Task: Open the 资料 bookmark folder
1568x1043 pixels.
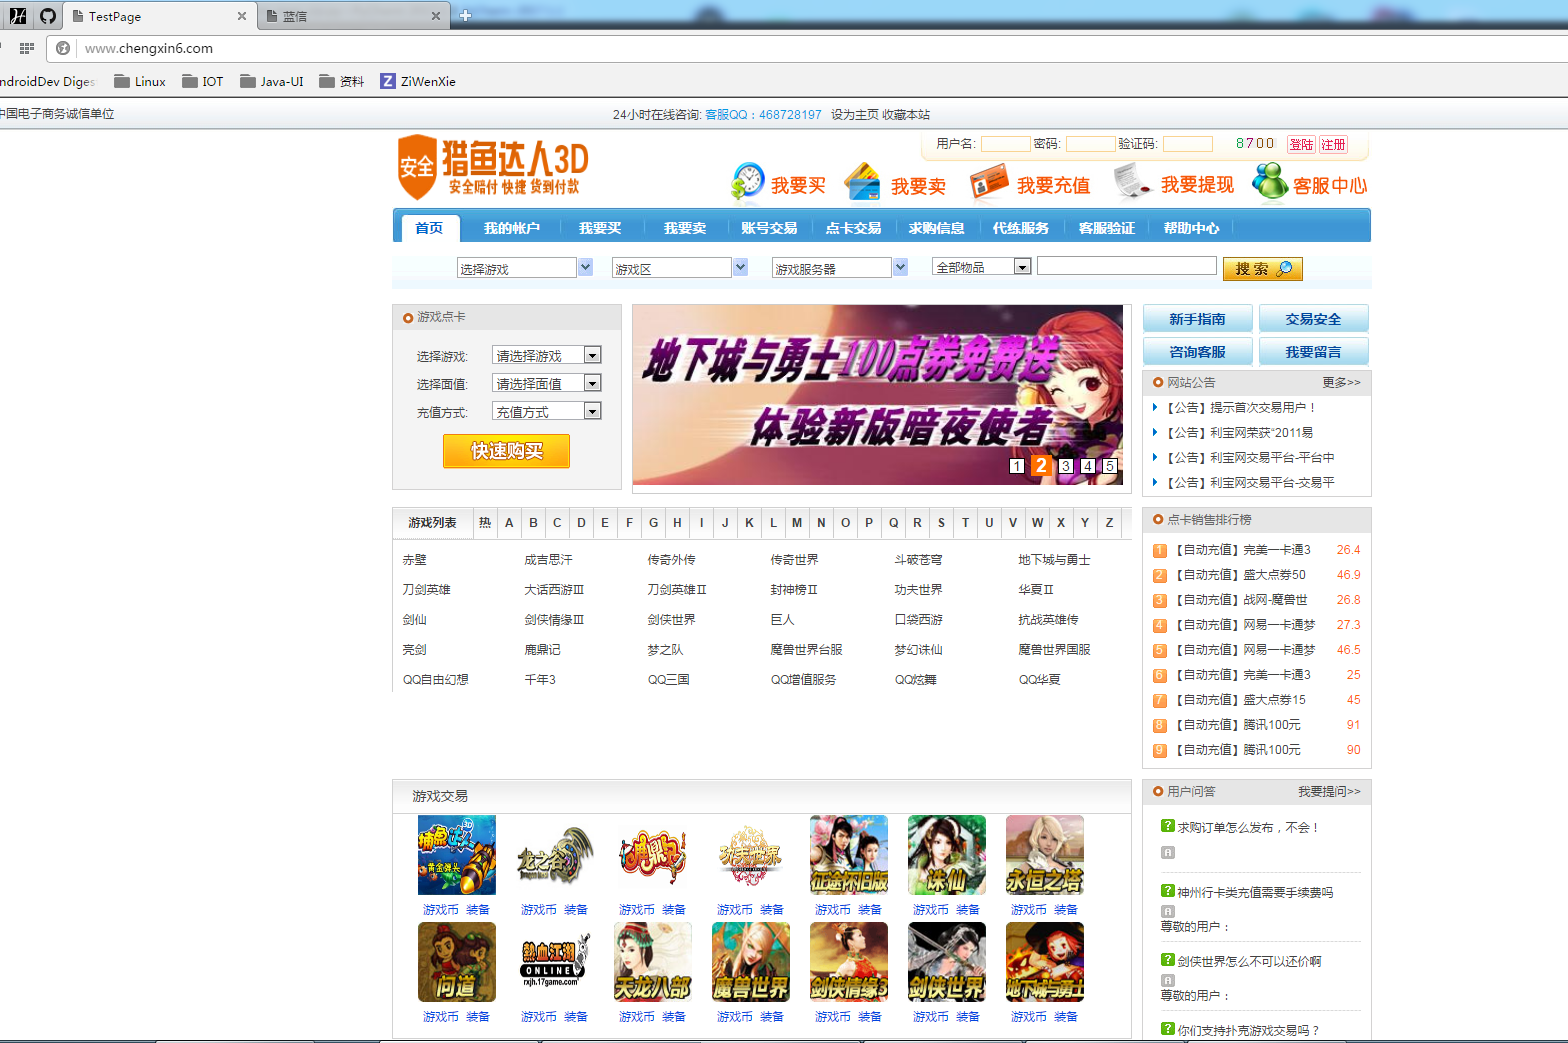Action: (341, 82)
